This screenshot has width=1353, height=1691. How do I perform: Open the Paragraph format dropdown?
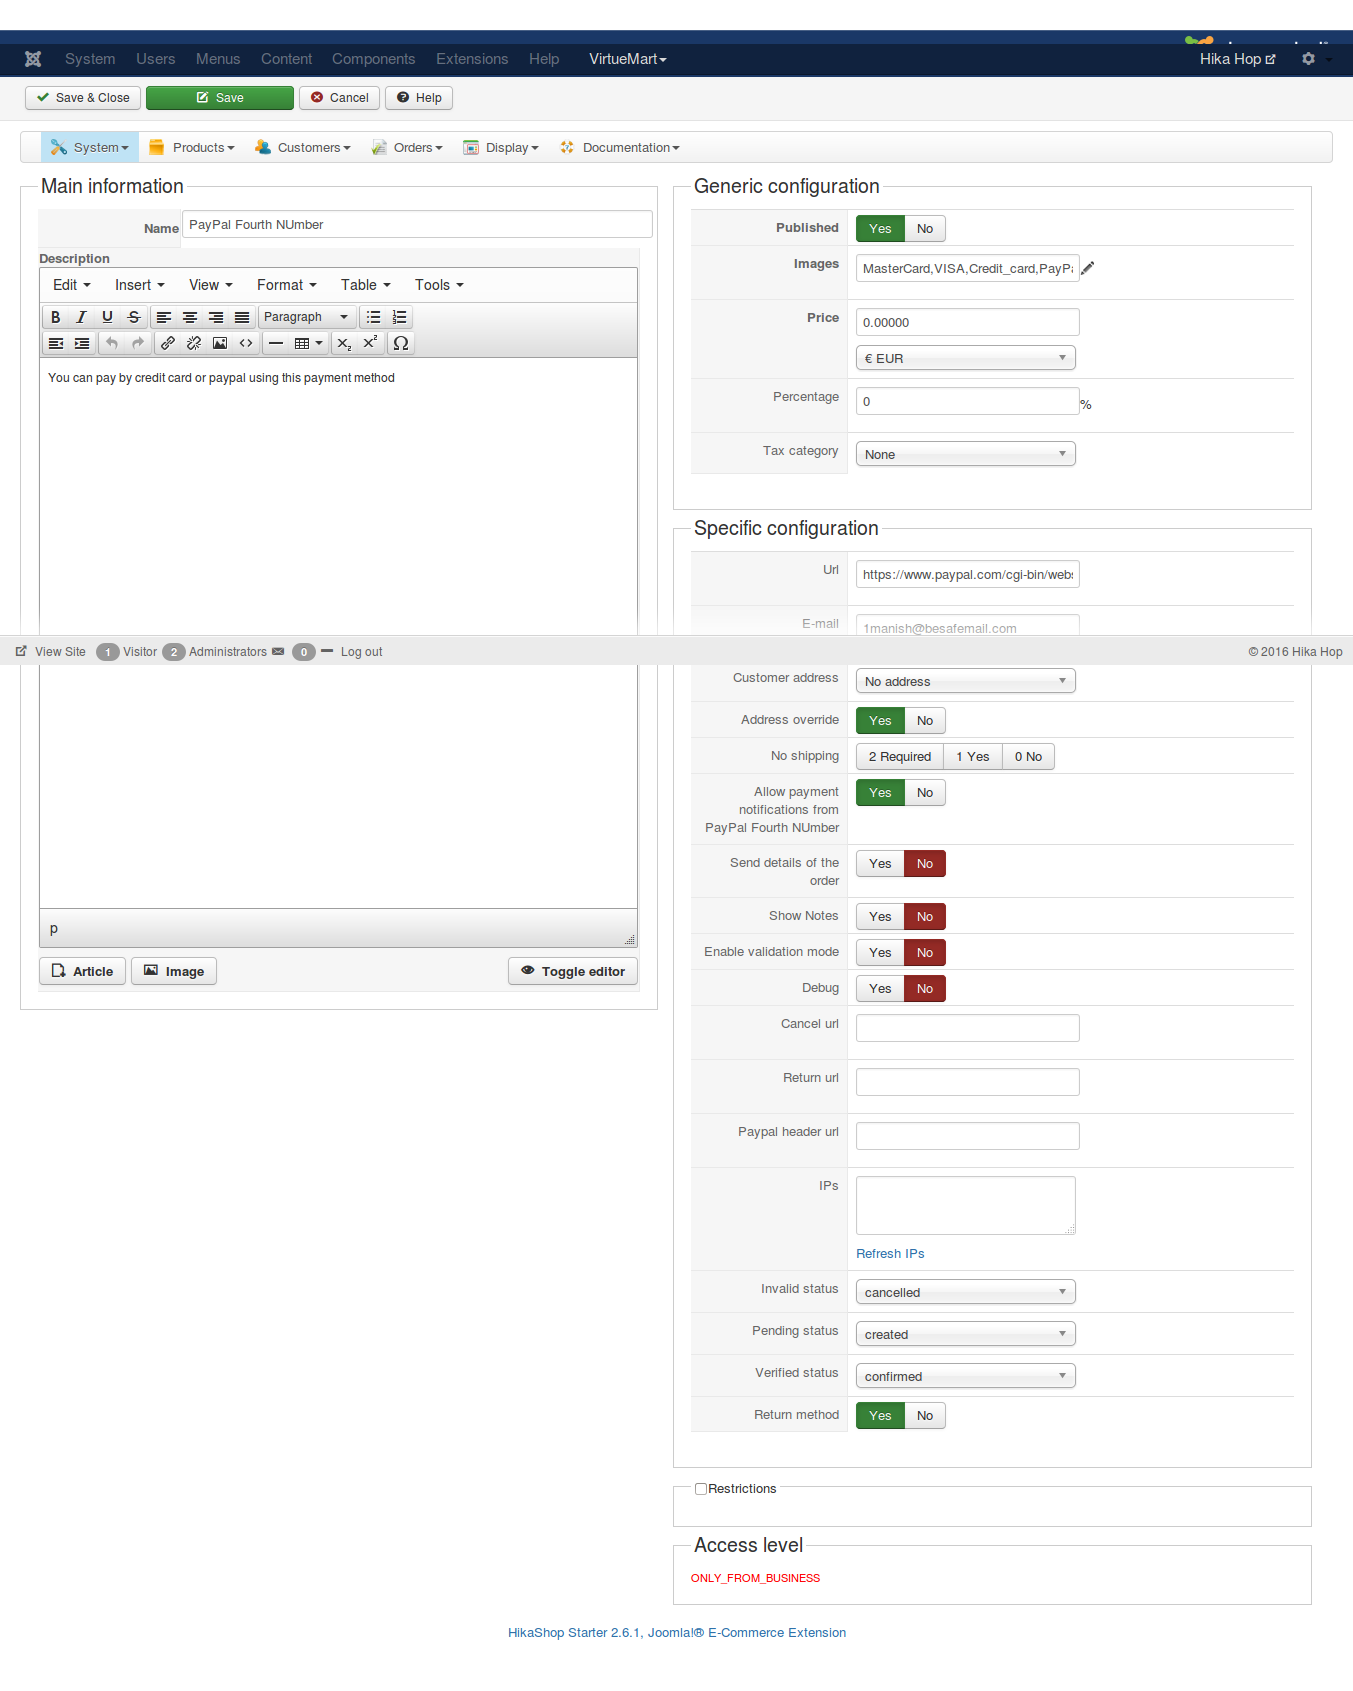(306, 317)
